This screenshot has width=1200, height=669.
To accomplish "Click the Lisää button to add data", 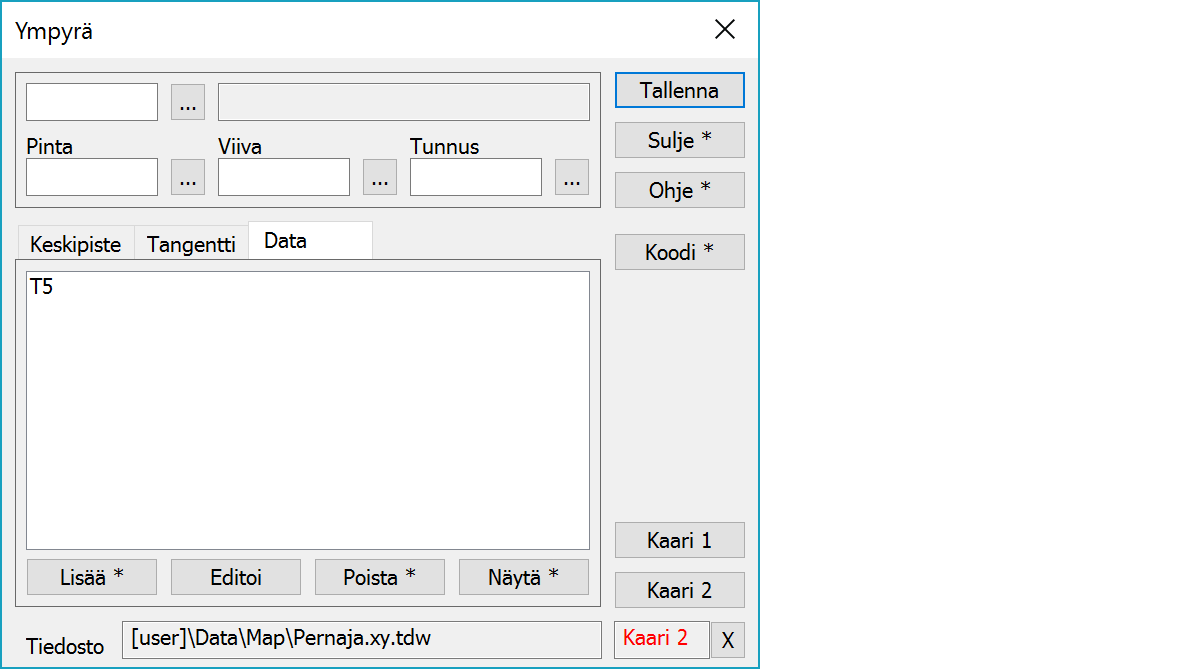I will [x=91, y=577].
